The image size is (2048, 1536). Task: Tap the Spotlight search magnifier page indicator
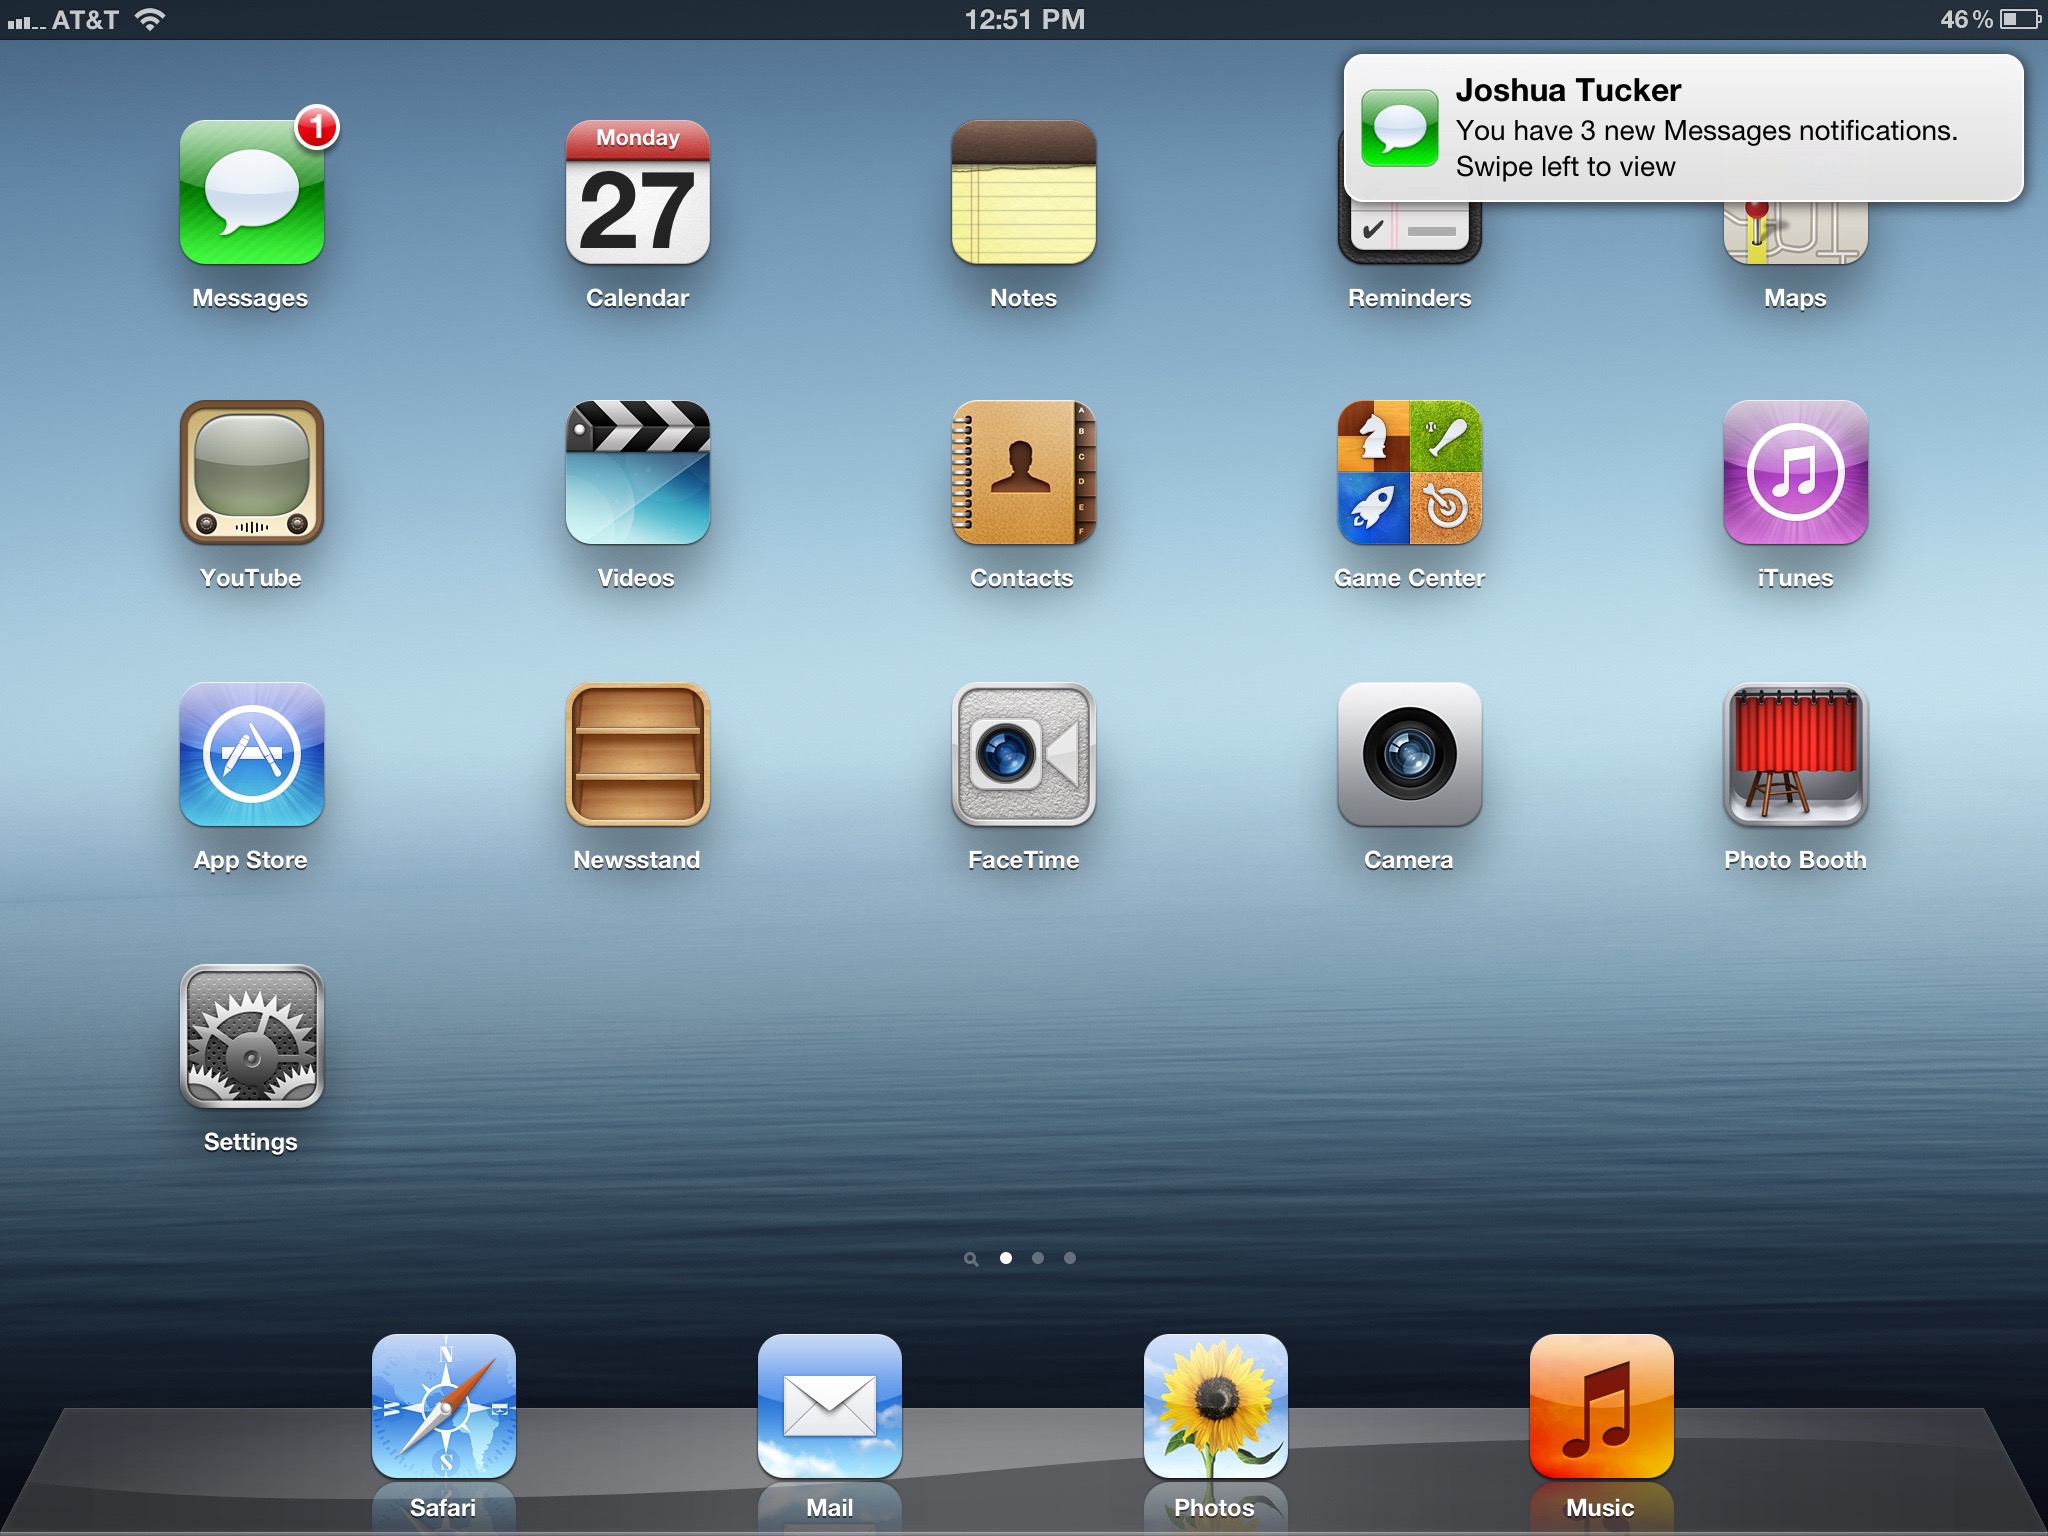tap(970, 1259)
